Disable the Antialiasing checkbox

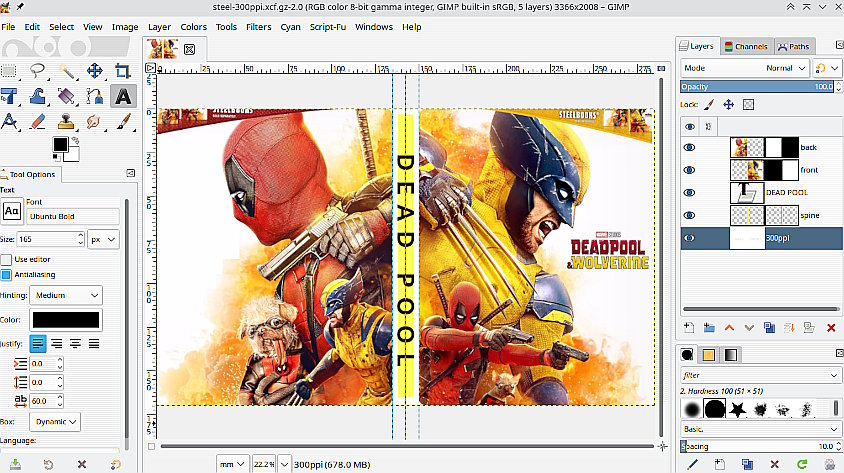[x=6, y=274]
